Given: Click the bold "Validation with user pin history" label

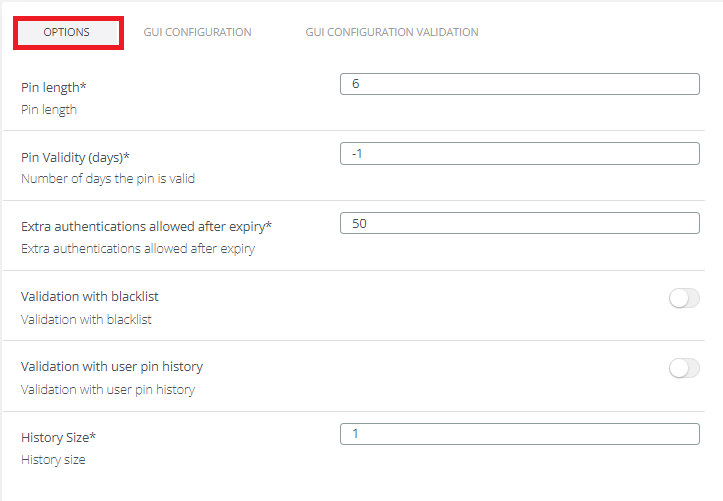Looking at the screenshot, I should (x=112, y=367).
